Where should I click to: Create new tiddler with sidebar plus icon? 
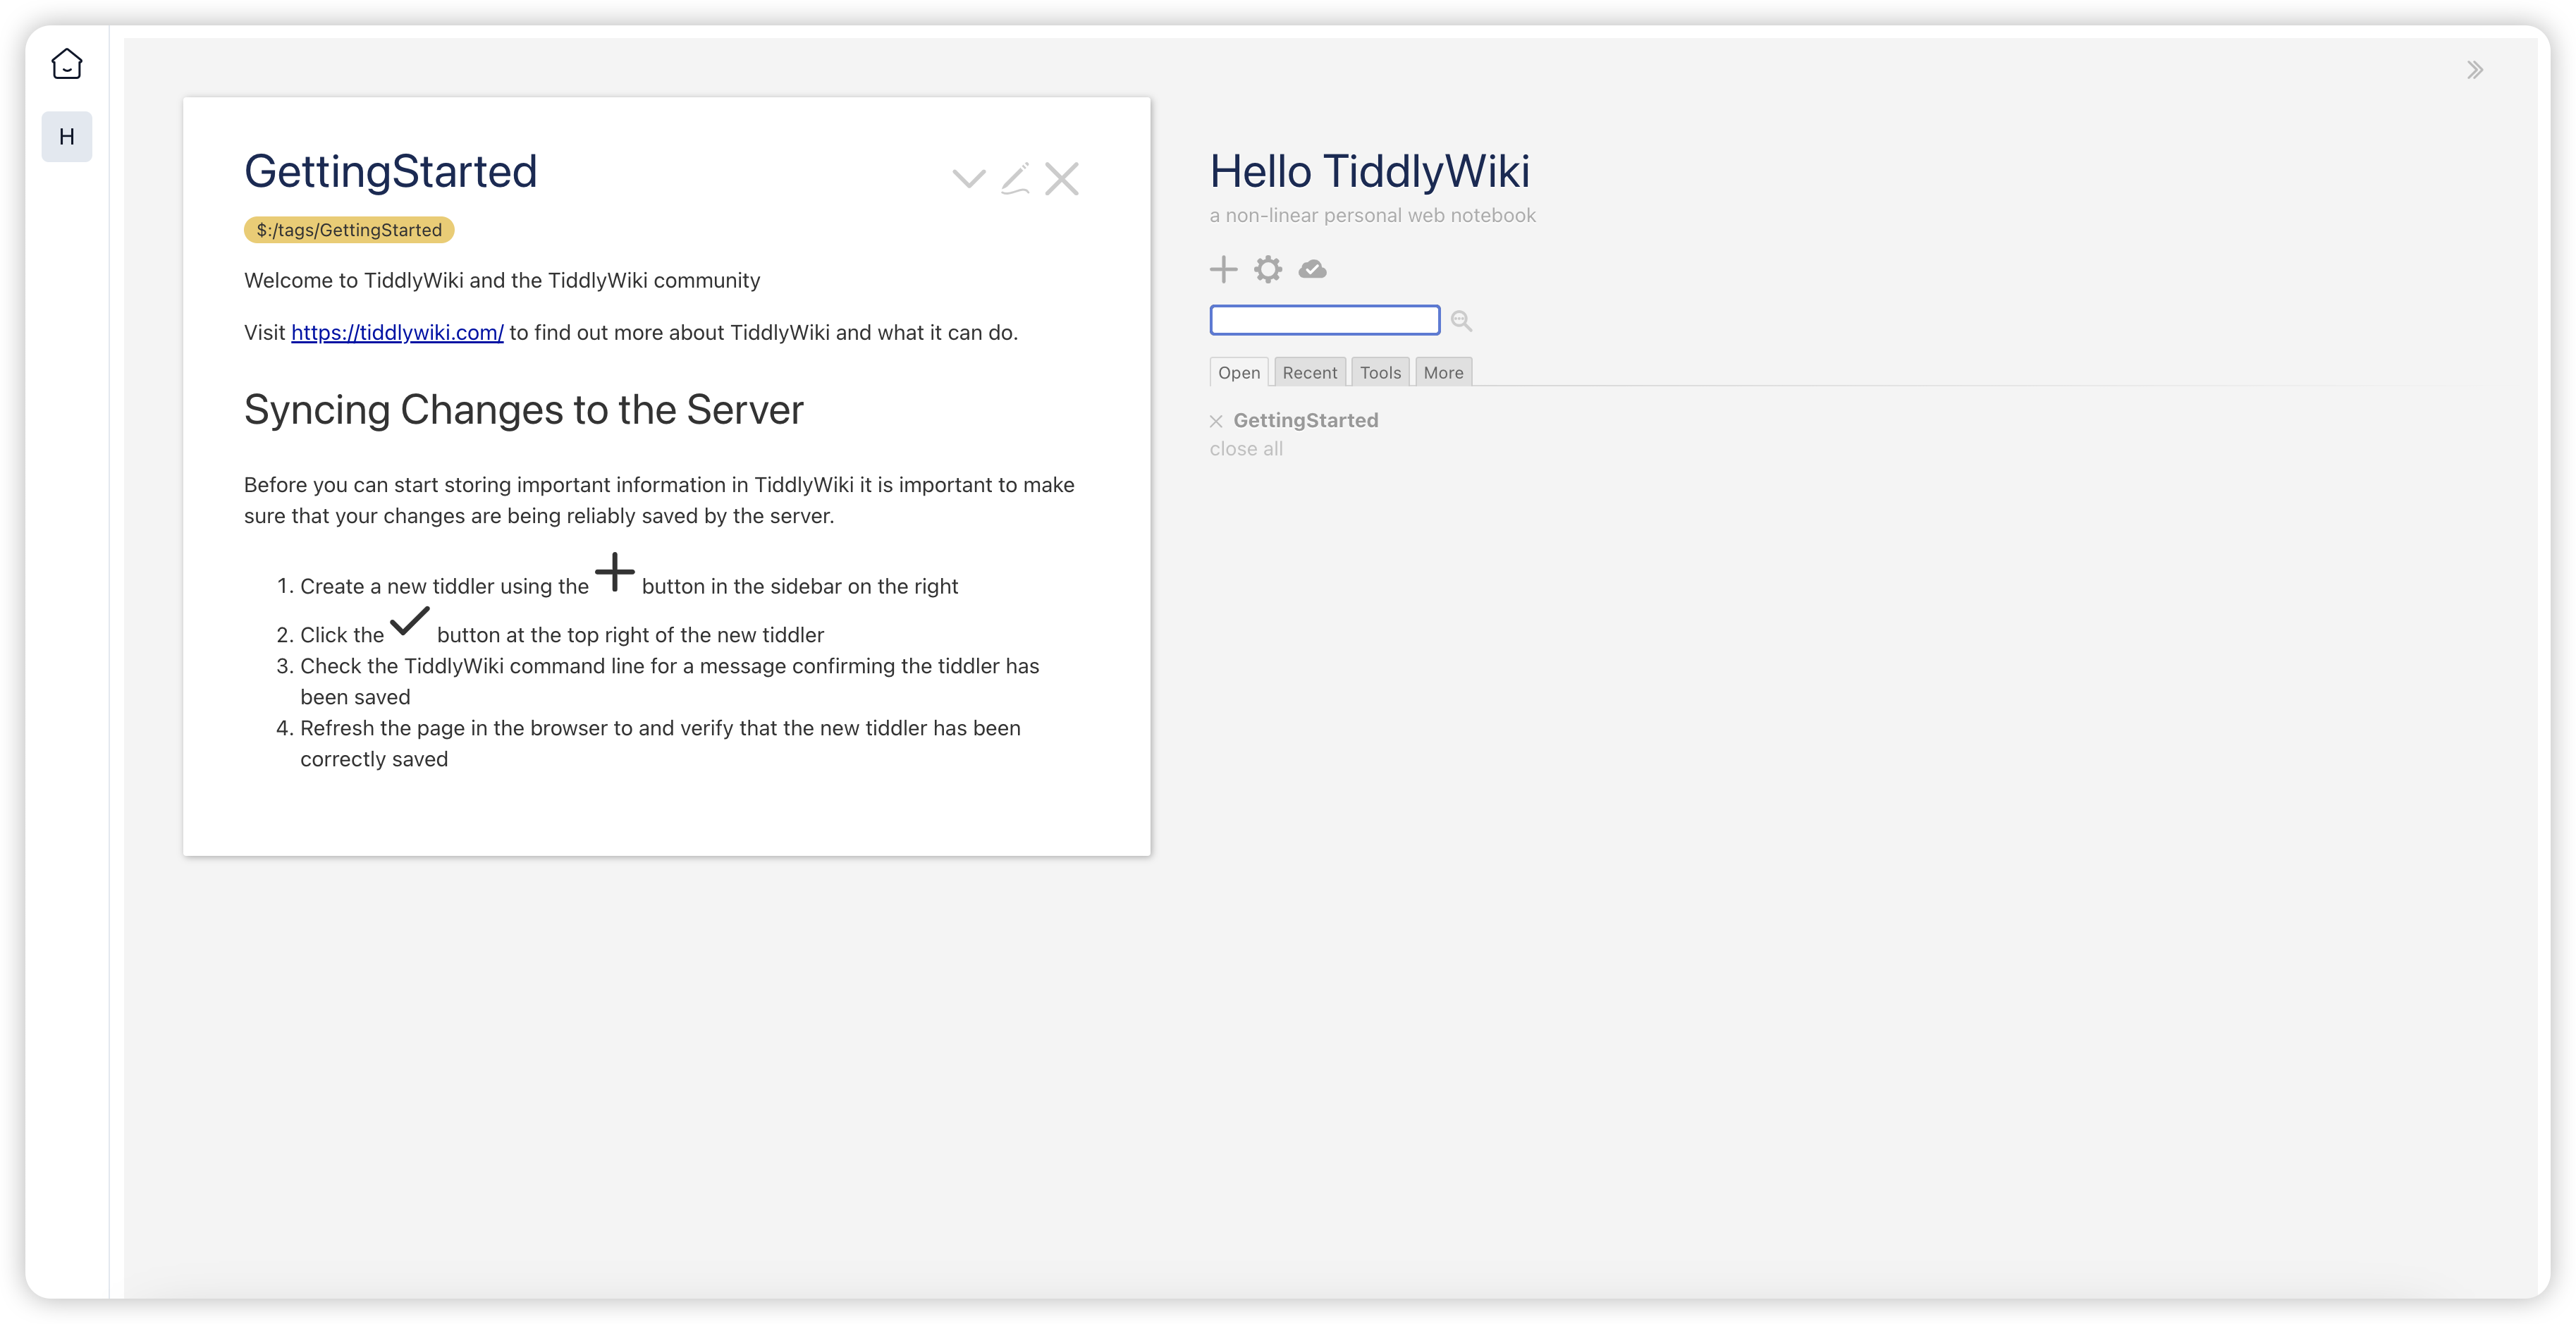pos(1223,269)
